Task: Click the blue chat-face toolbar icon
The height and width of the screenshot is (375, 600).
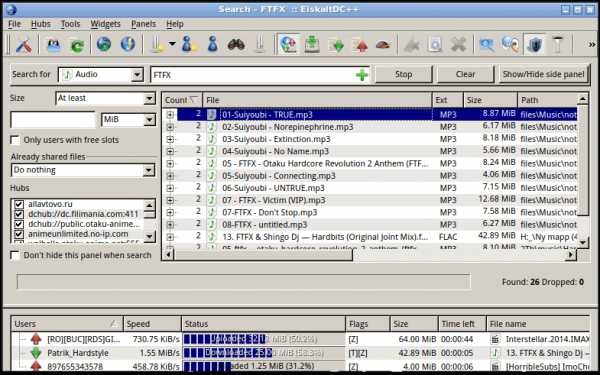Action: pos(54,45)
